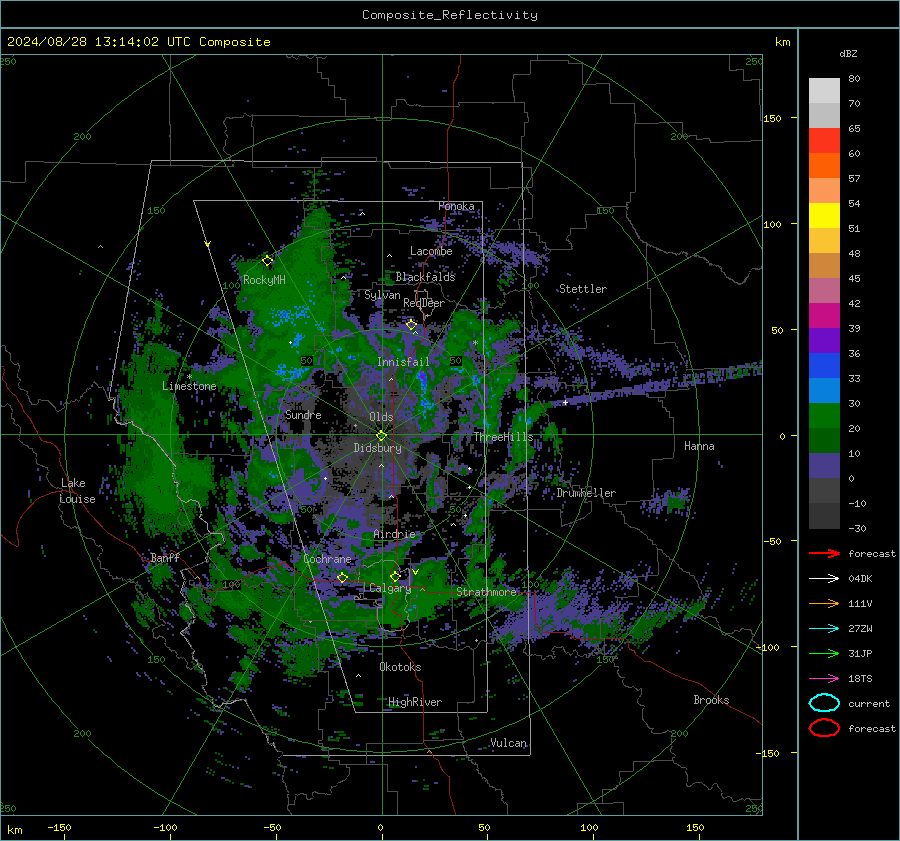Click the Strathmore town label
The height and width of the screenshot is (841, 900).
point(486,592)
